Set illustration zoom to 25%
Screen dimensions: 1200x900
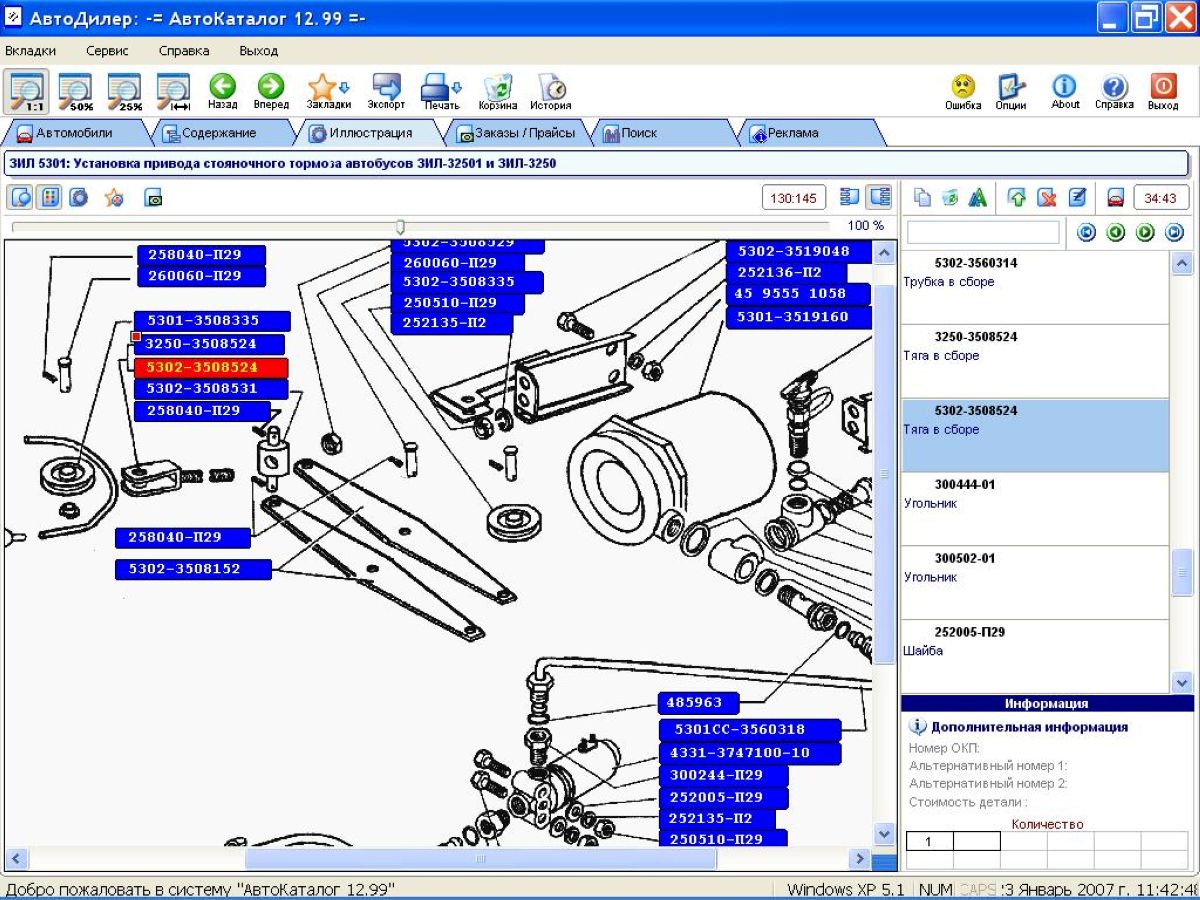coord(125,91)
